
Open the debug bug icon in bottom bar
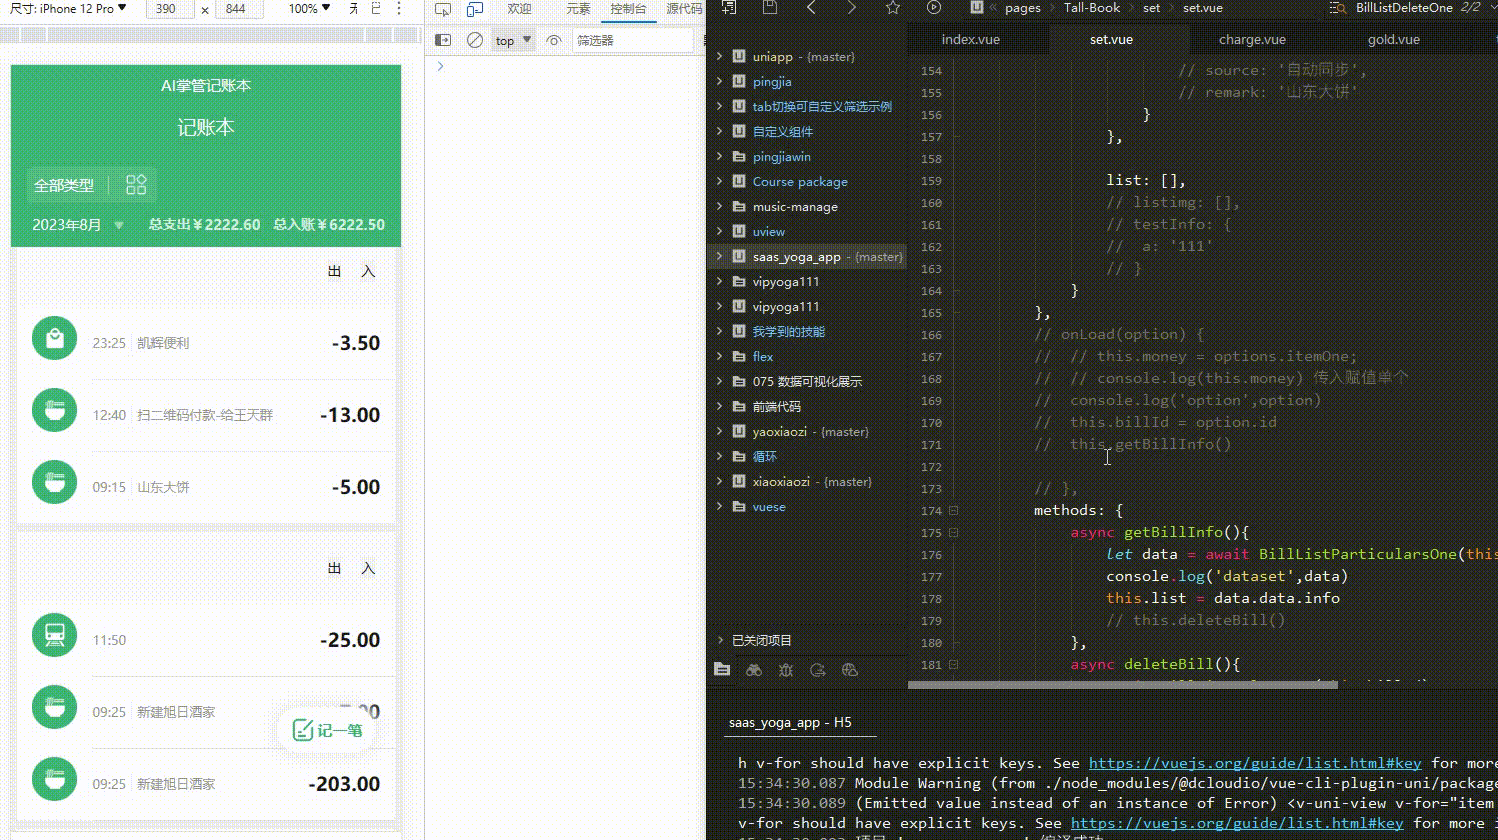tap(786, 670)
